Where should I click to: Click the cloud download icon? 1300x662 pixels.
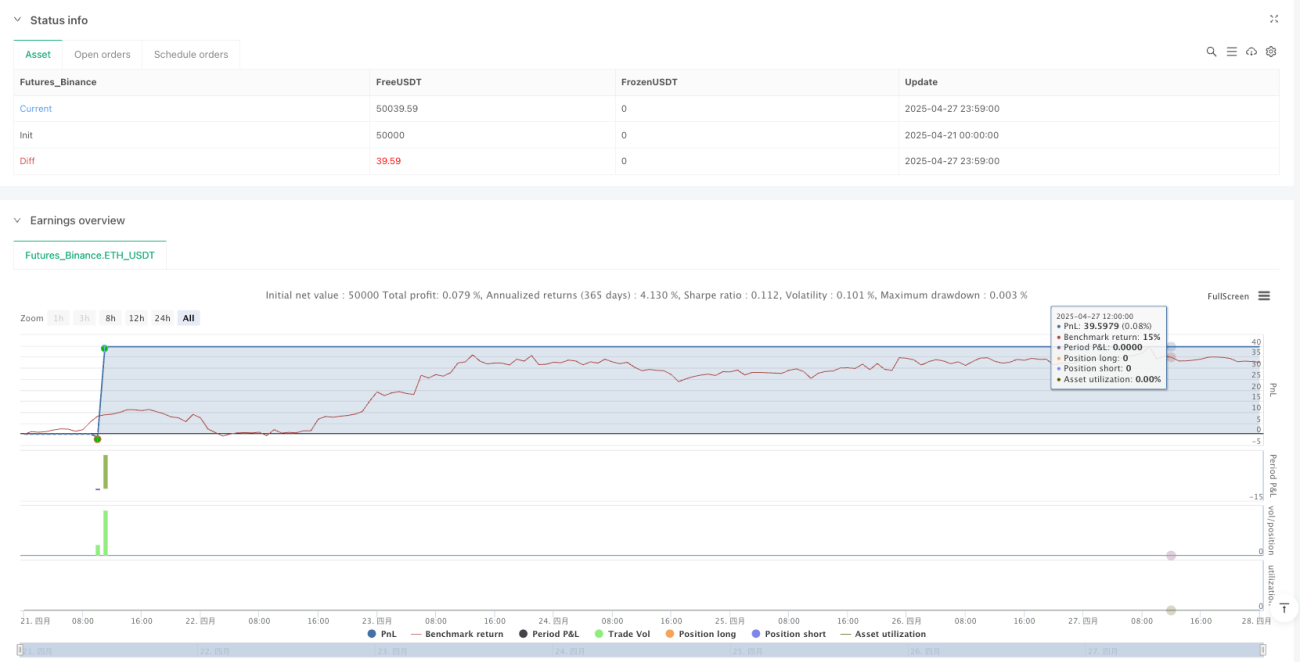[x=1251, y=52]
